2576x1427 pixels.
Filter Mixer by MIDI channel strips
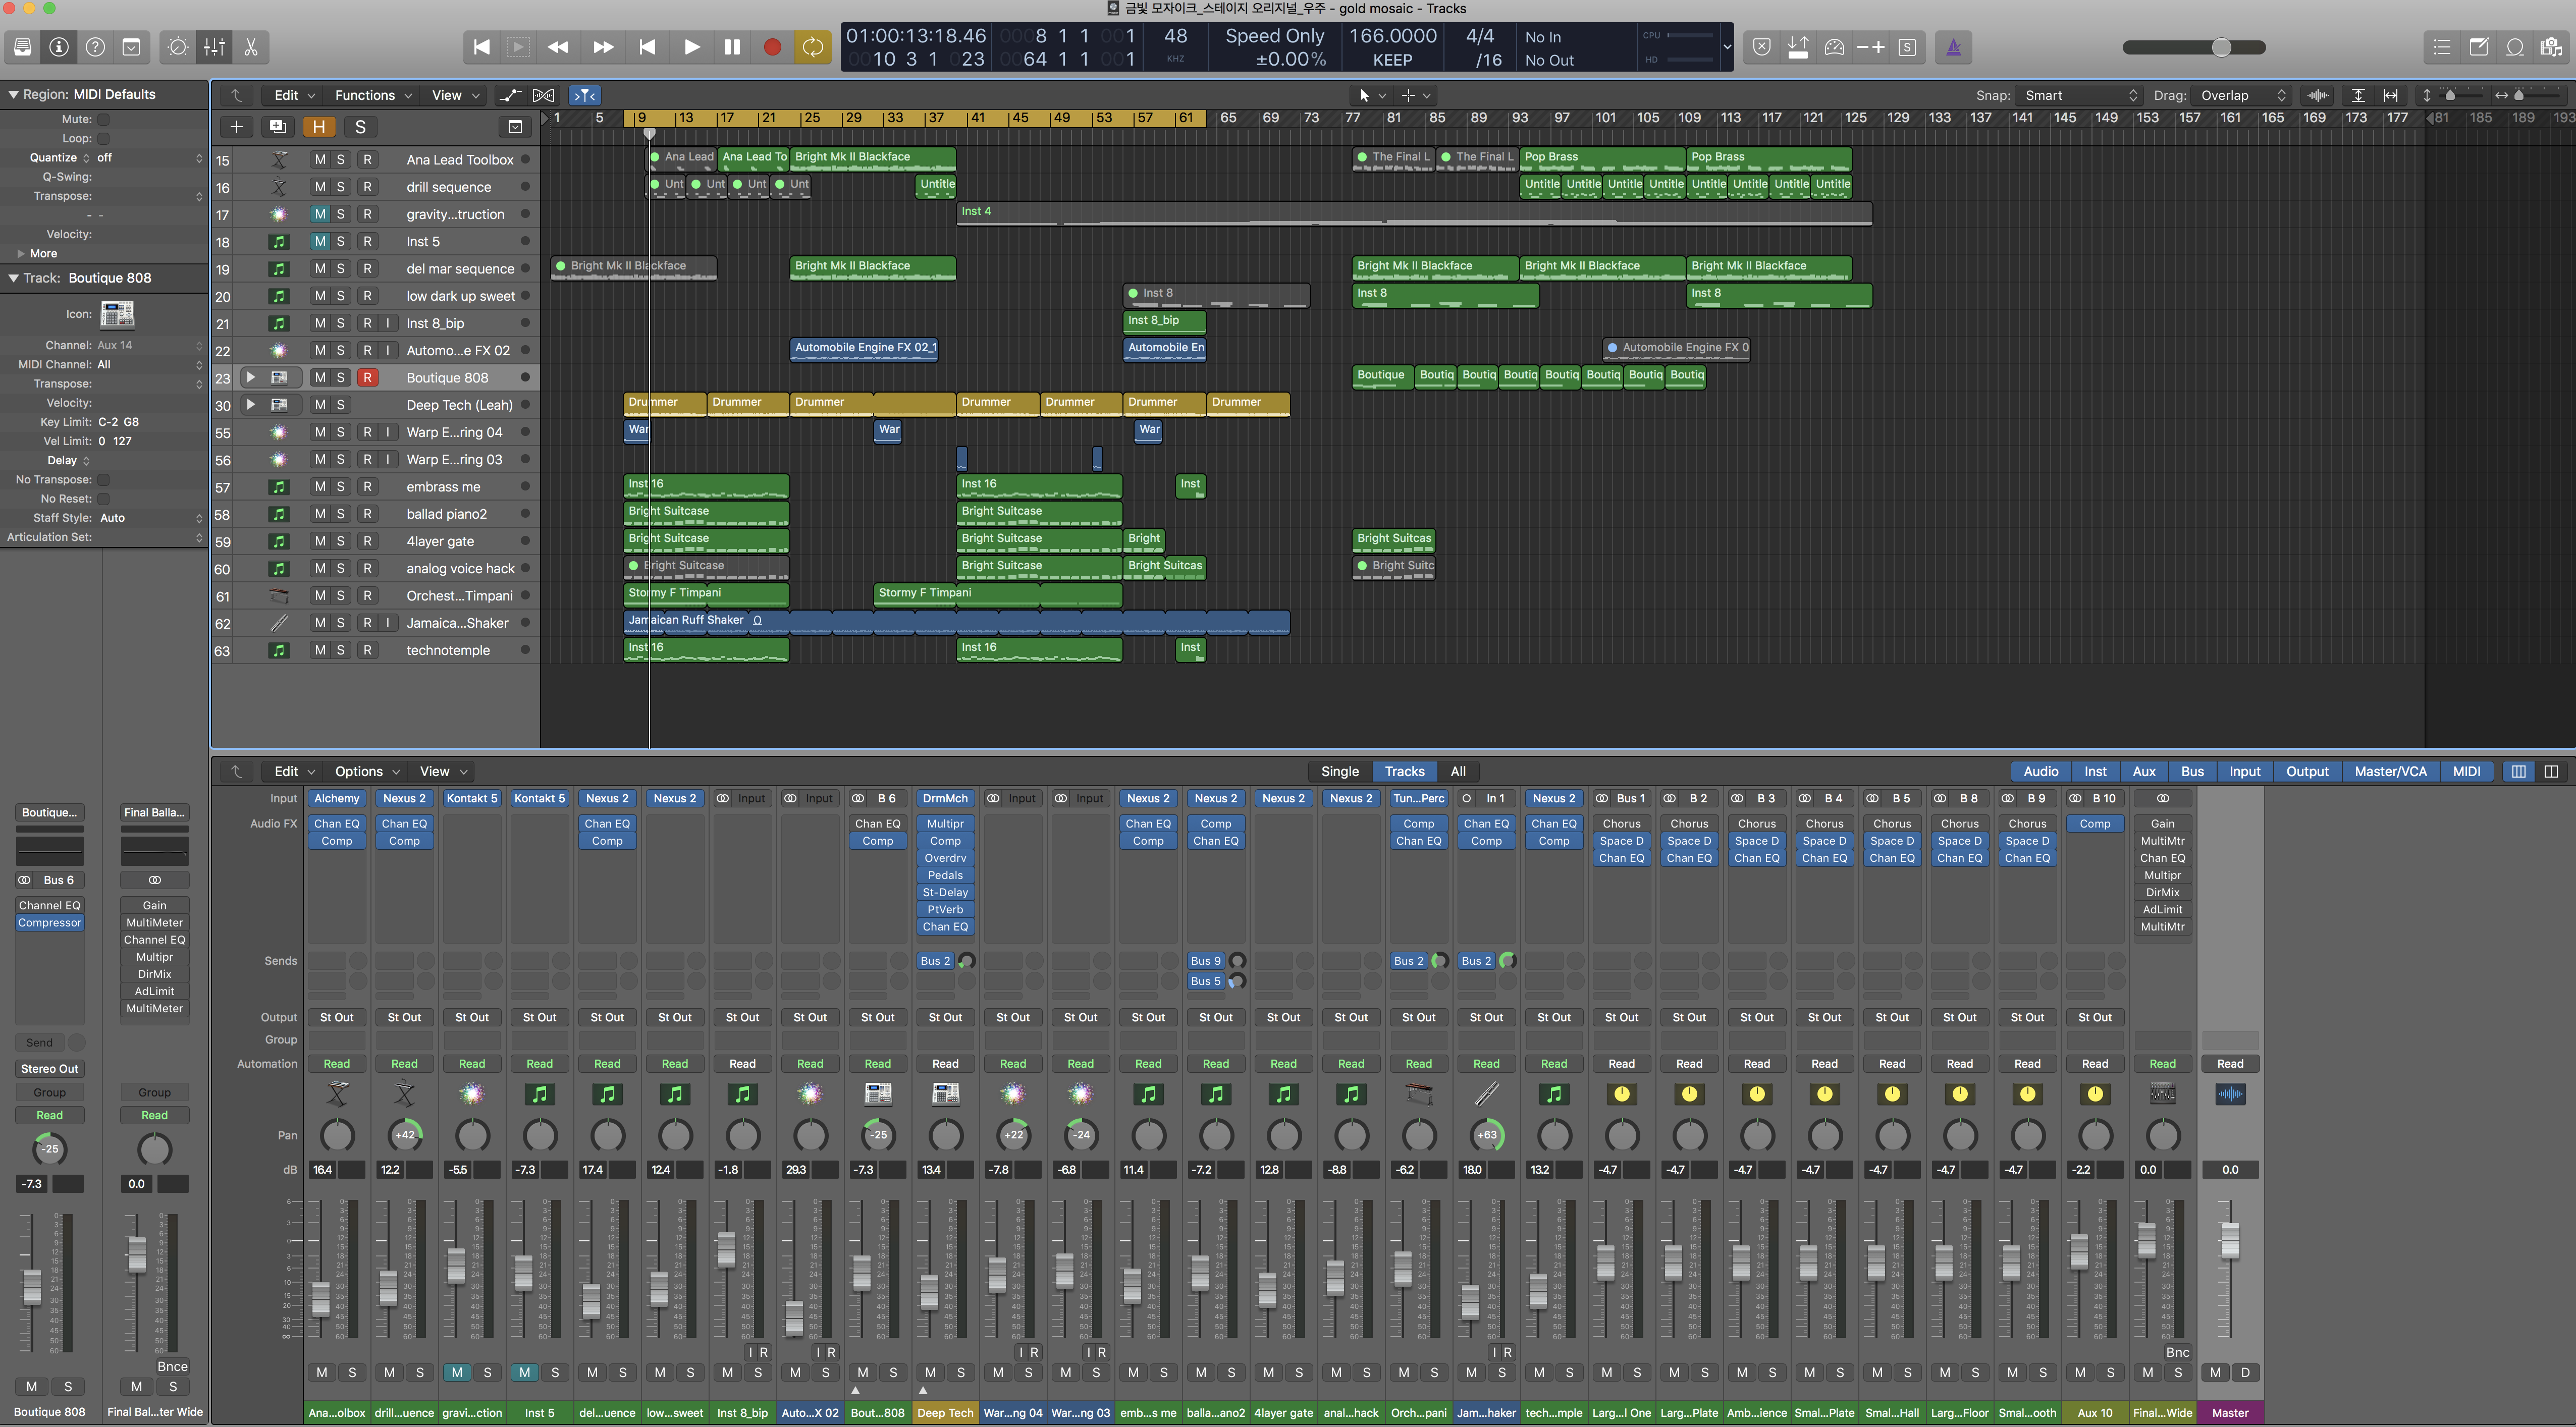pyautogui.click(x=2466, y=771)
